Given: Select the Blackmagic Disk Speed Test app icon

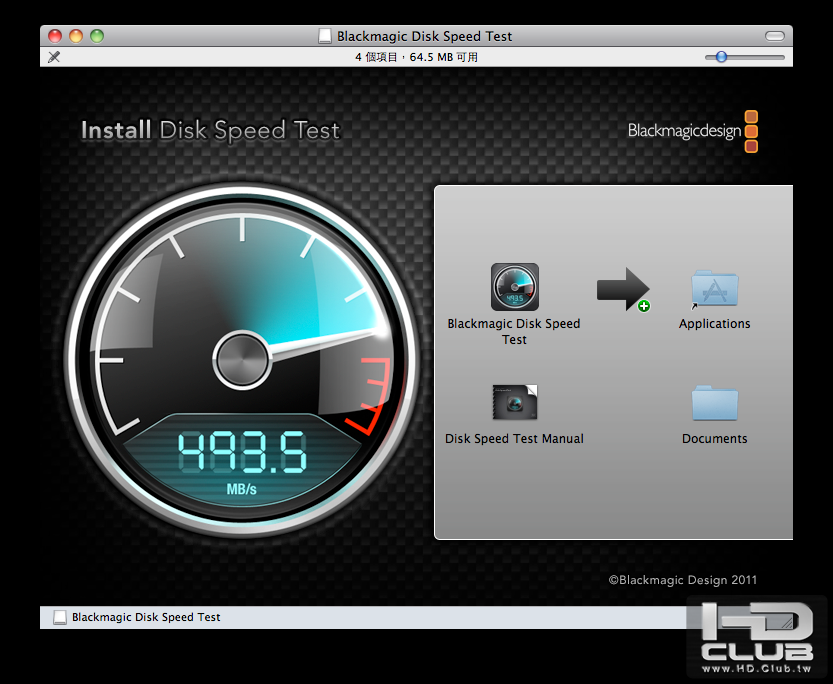Looking at the screenshot, I should click(x=515, y=287).
